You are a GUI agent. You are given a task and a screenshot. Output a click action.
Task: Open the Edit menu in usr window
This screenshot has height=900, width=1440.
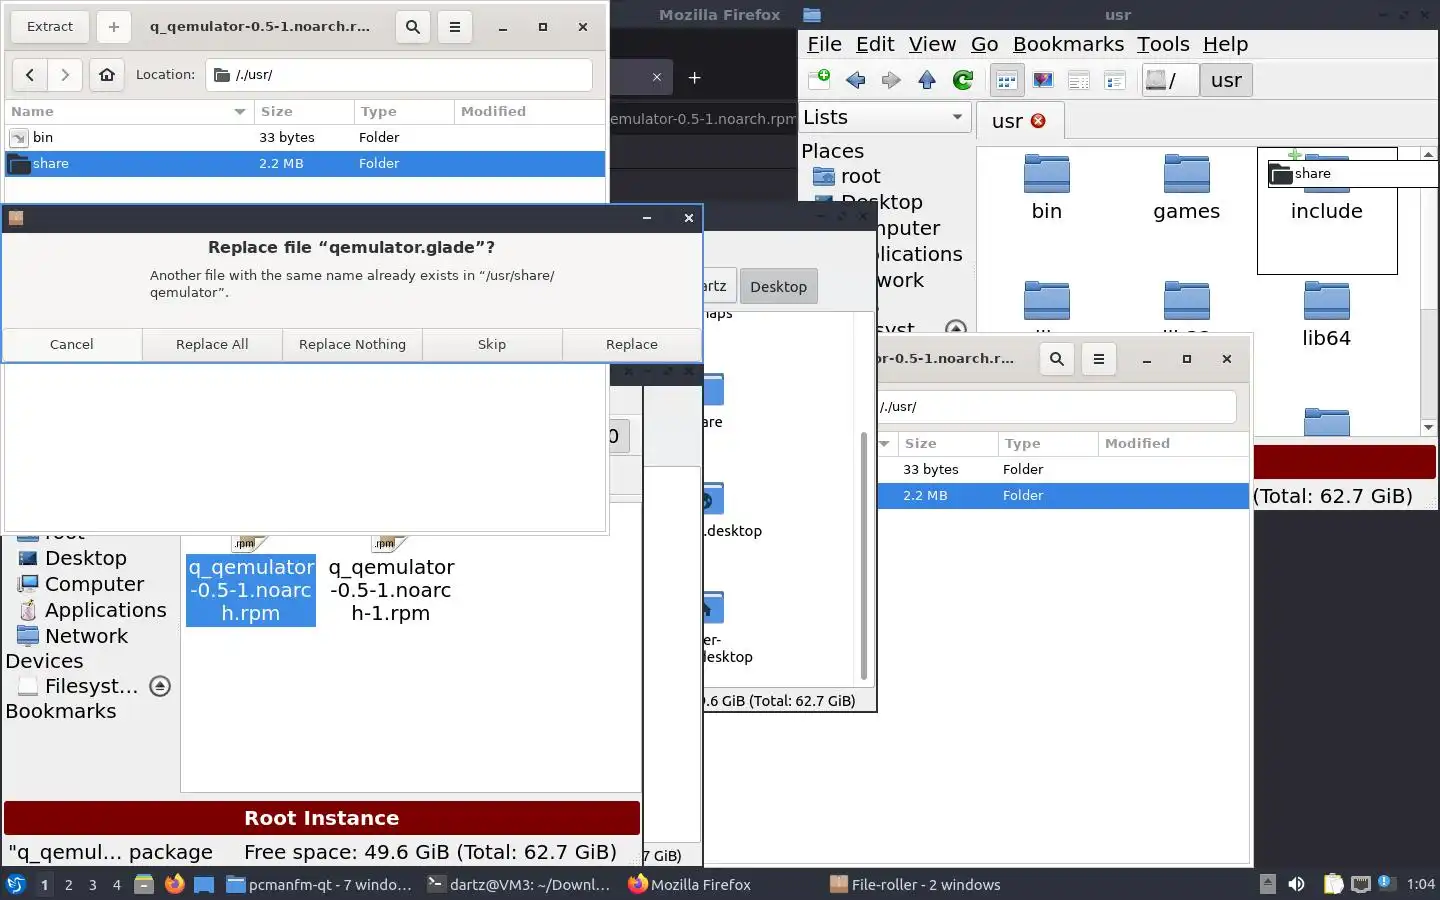pyautogui.click(x=875, y=44)
